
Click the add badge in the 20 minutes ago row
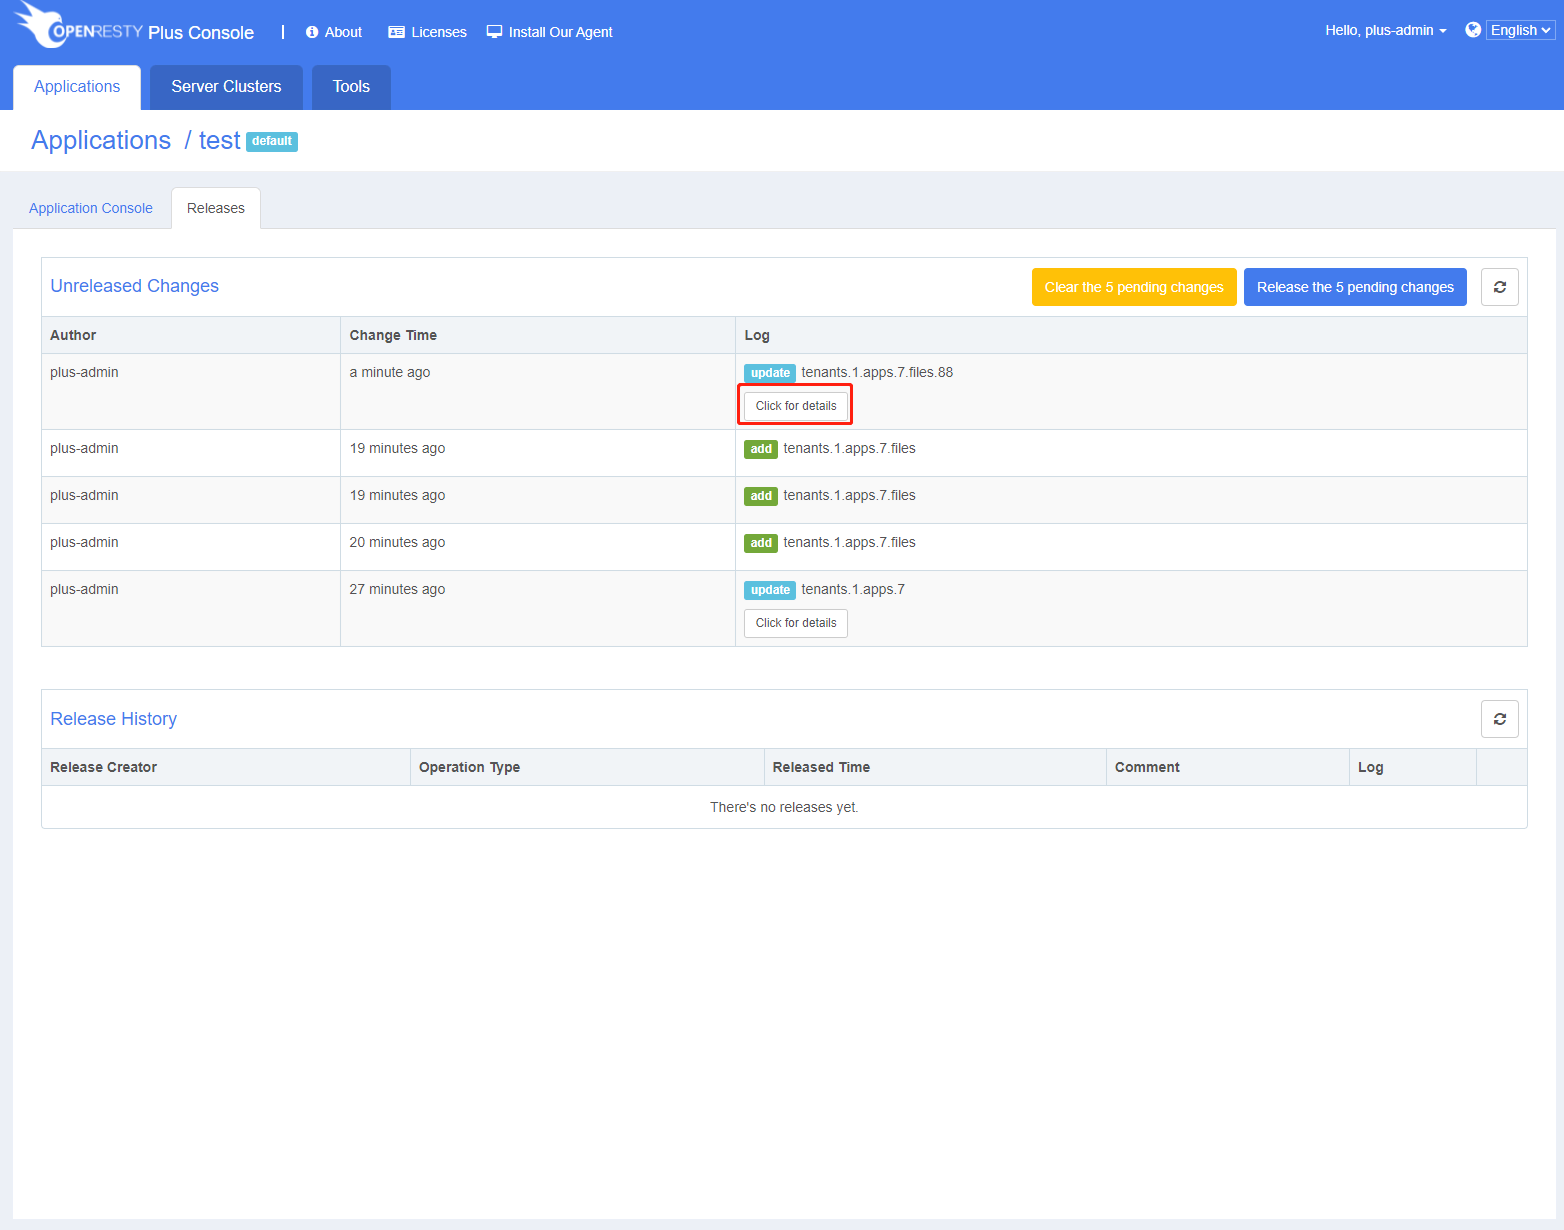(x=761, y=543)
